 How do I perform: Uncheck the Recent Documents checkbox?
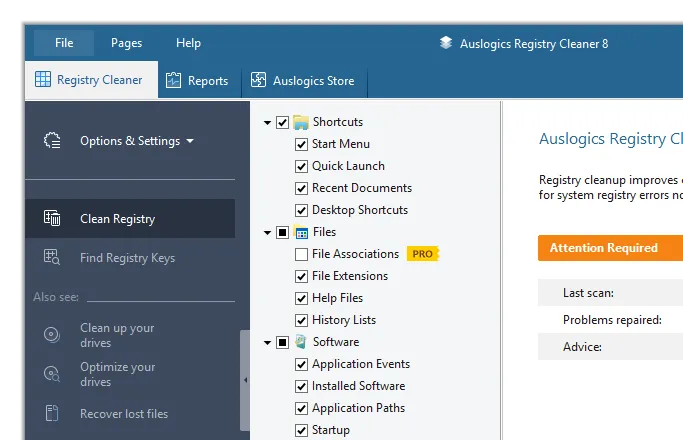click(x=301, y=188)
